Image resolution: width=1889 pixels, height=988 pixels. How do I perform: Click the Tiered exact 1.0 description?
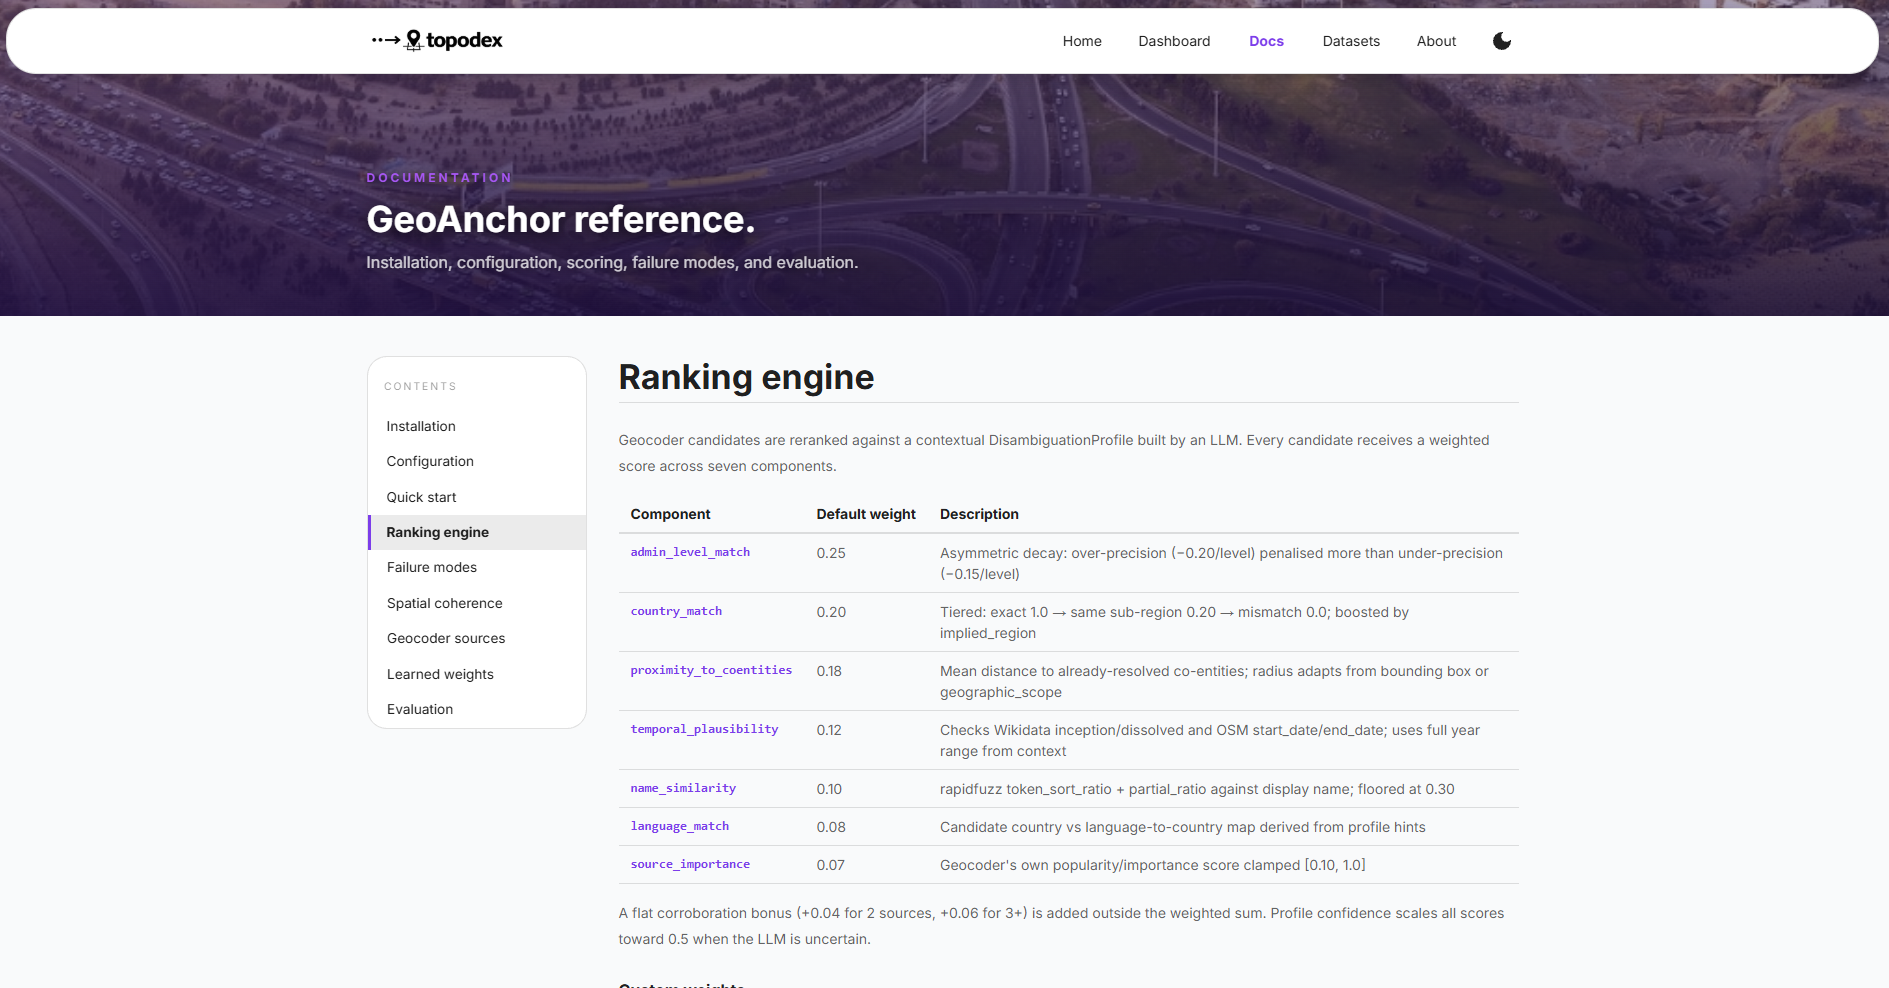point(1174,622)
